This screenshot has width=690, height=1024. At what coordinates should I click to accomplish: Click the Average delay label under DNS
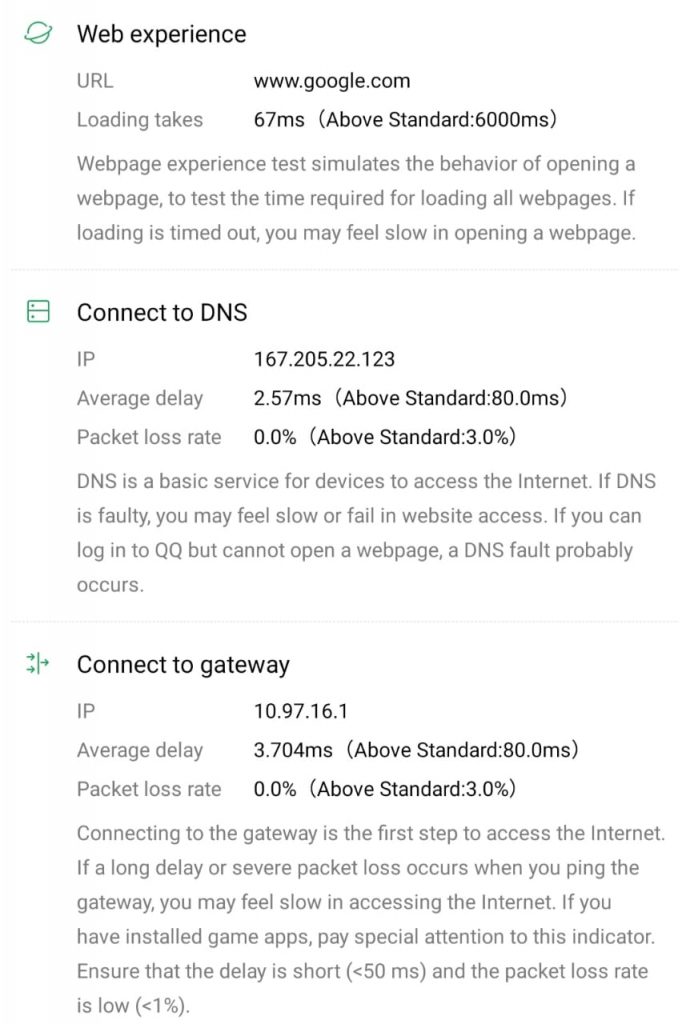pos(140,398)
